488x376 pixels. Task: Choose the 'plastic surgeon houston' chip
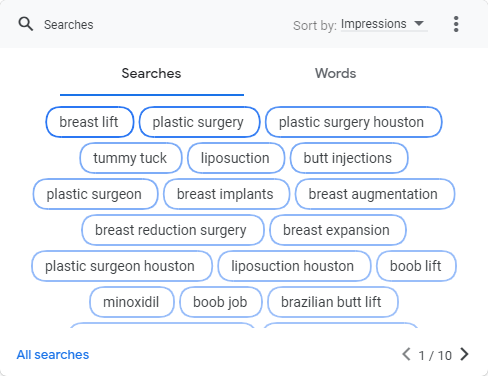(x=122, y=266)
